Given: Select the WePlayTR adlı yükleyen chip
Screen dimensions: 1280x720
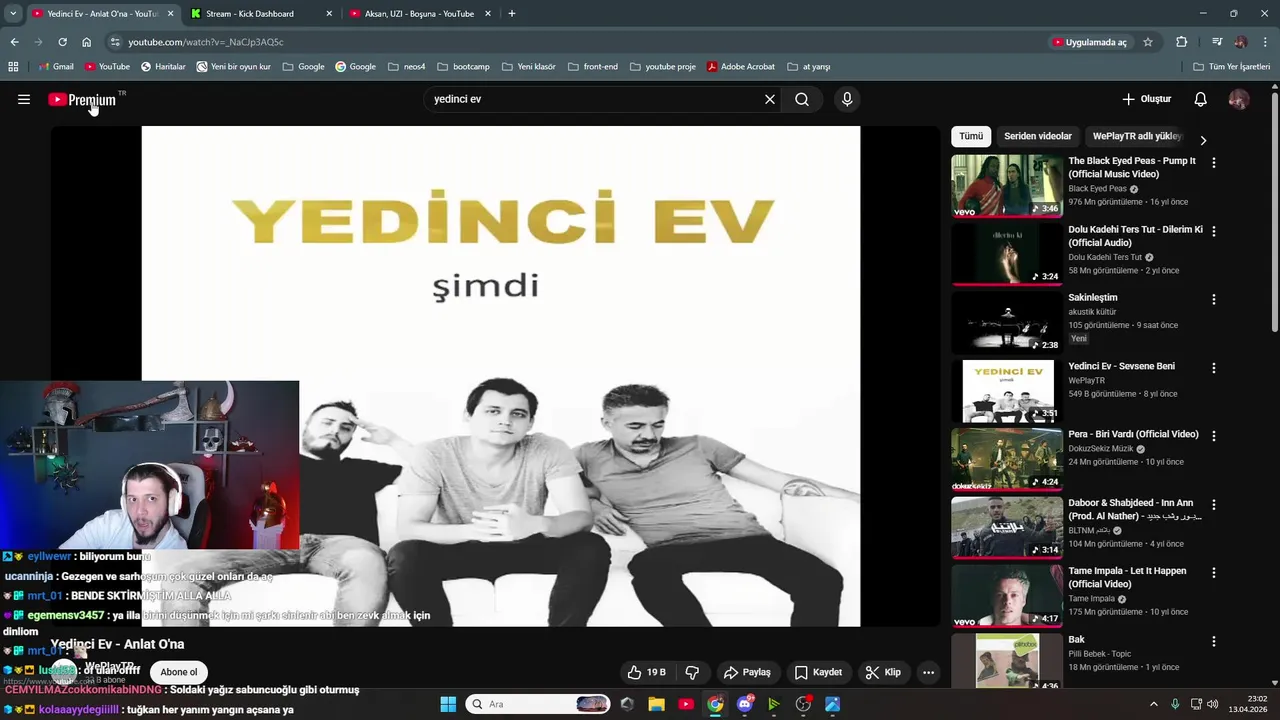Looking at the screenshot, I should pyautogui.click(x=1137, y=136).
